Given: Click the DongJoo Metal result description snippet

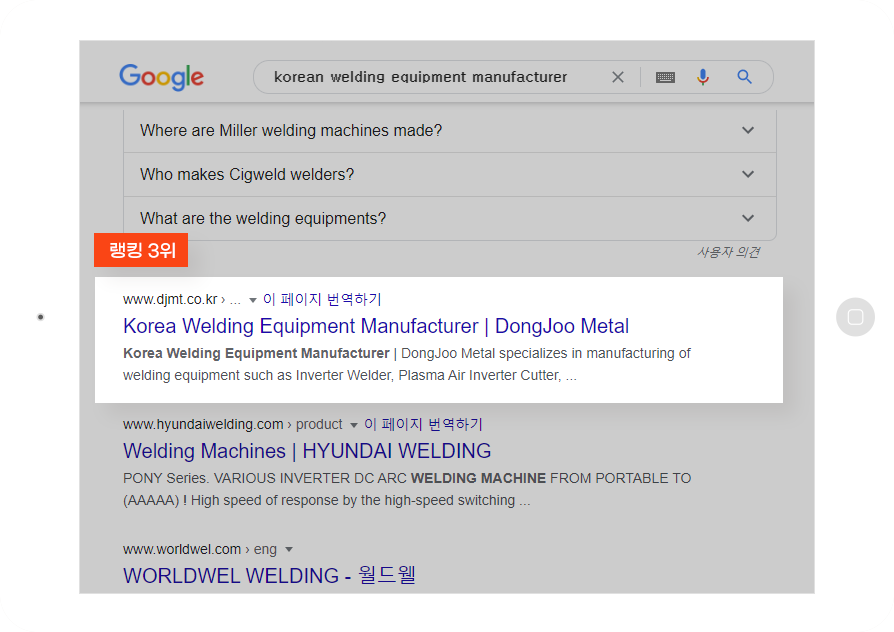Looking at the screenshot, I should [407, 364].
